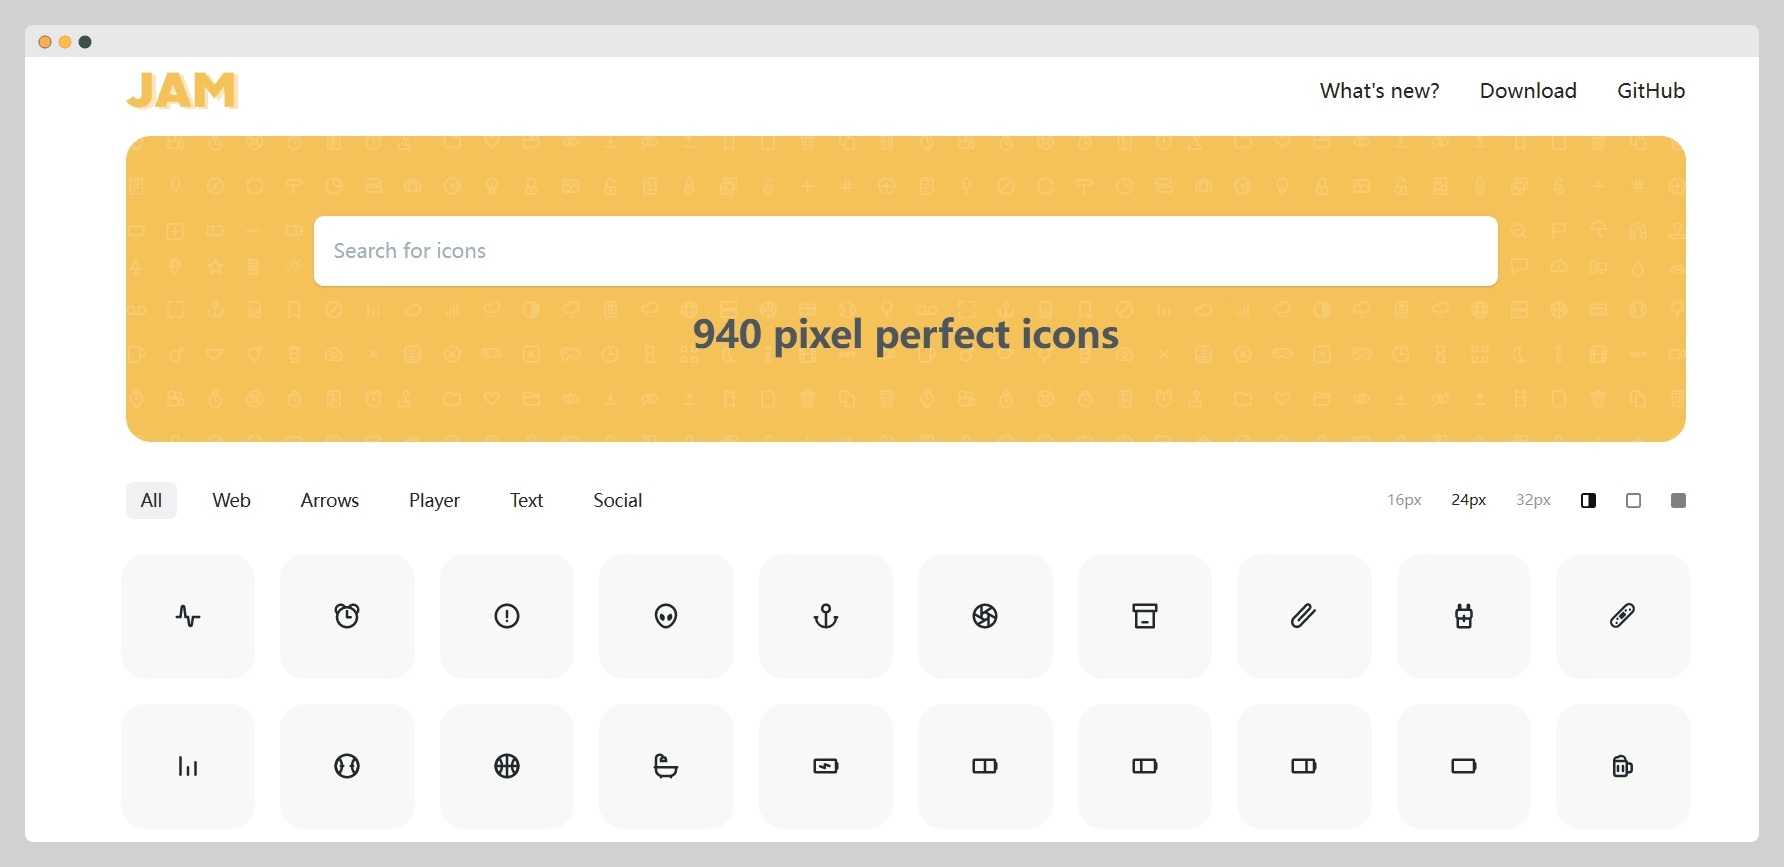
Task: Select the bar chart icon
Action: [188, 766]
